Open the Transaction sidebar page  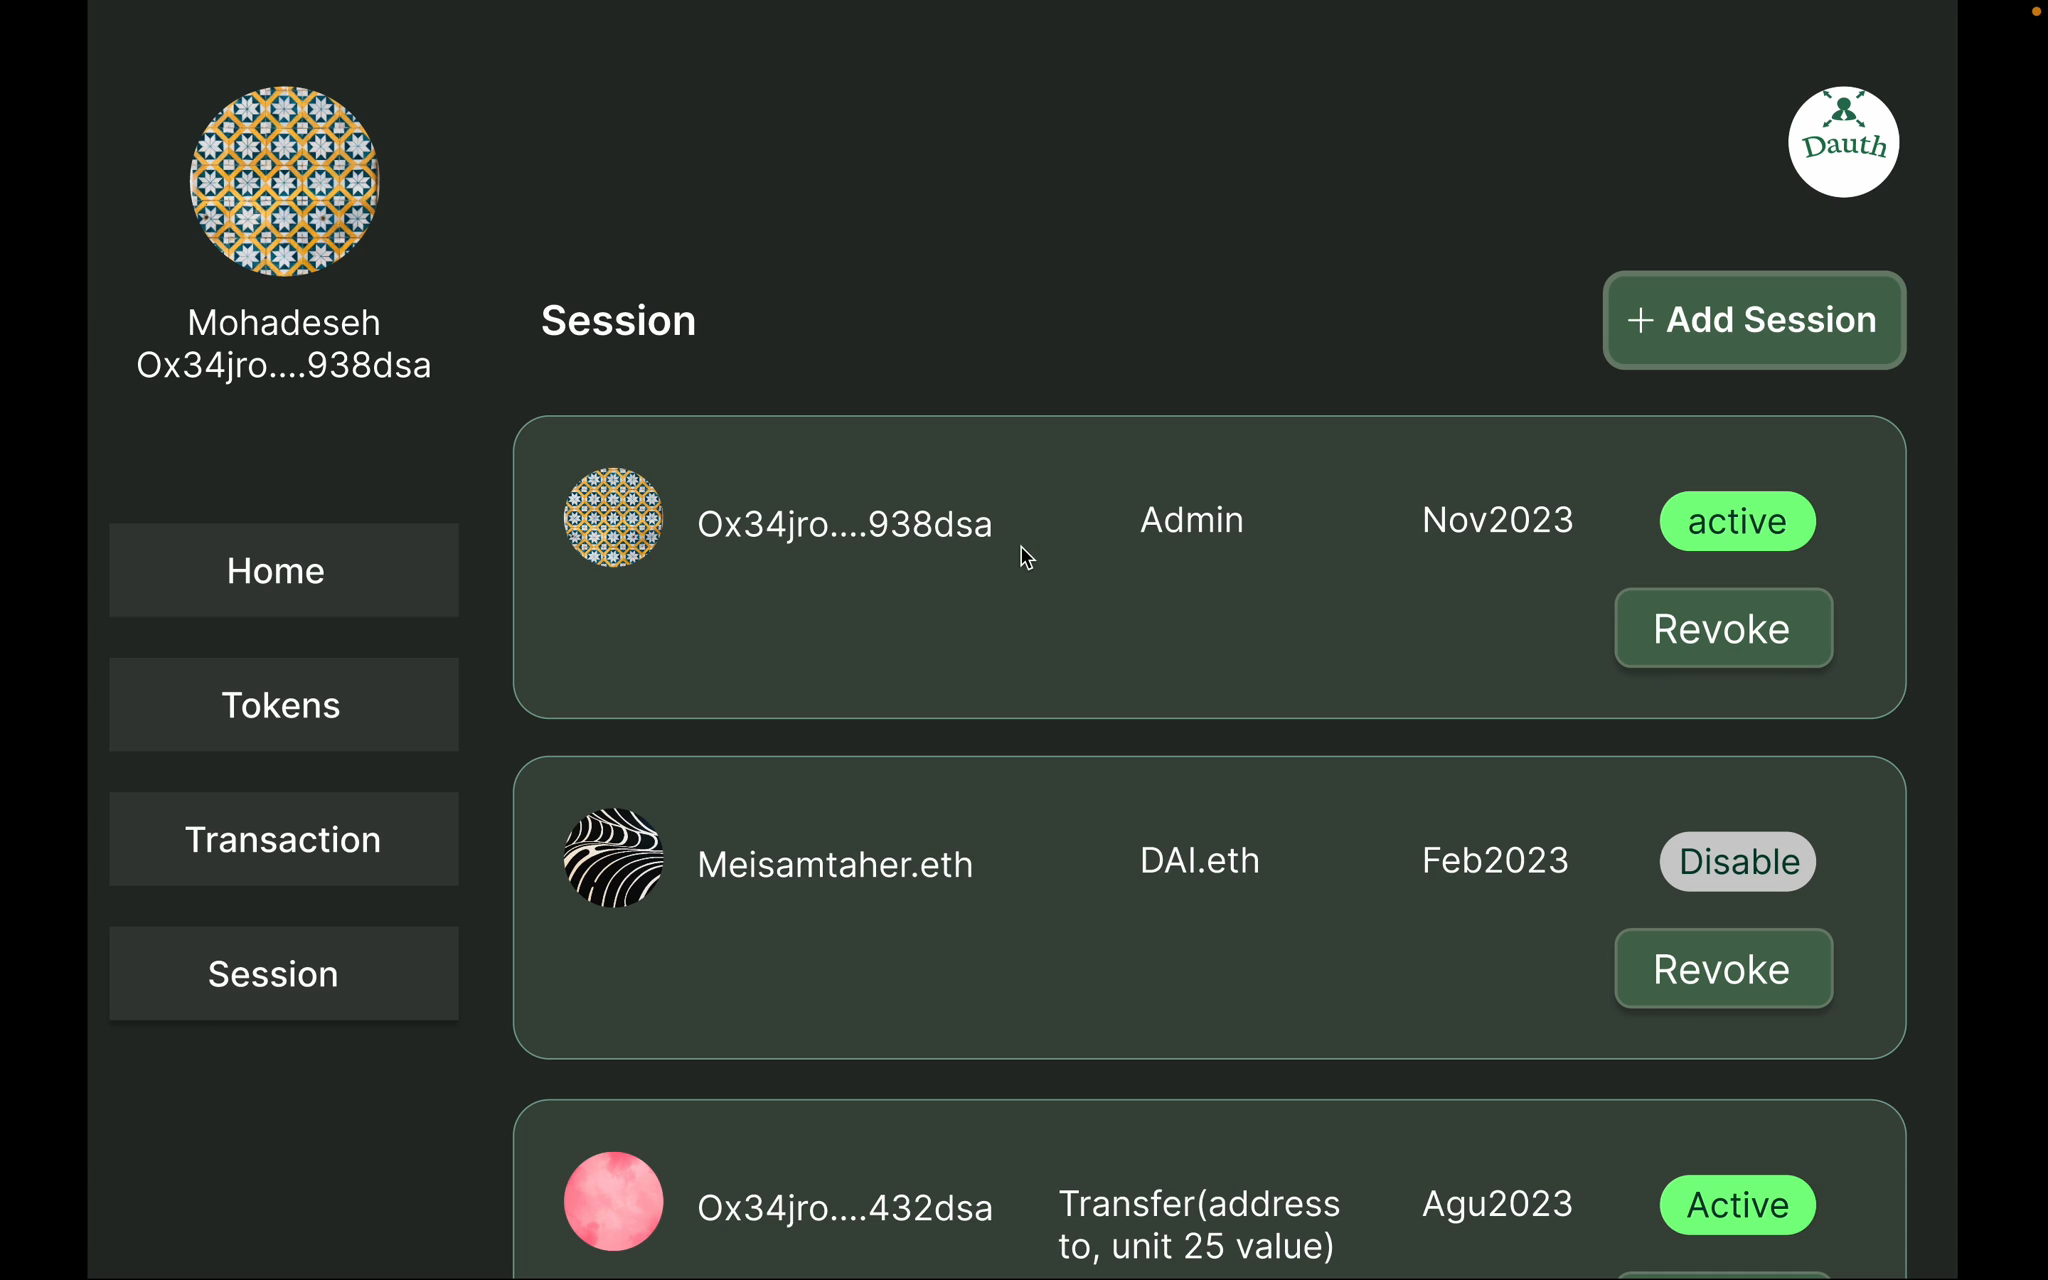[284, 839]
